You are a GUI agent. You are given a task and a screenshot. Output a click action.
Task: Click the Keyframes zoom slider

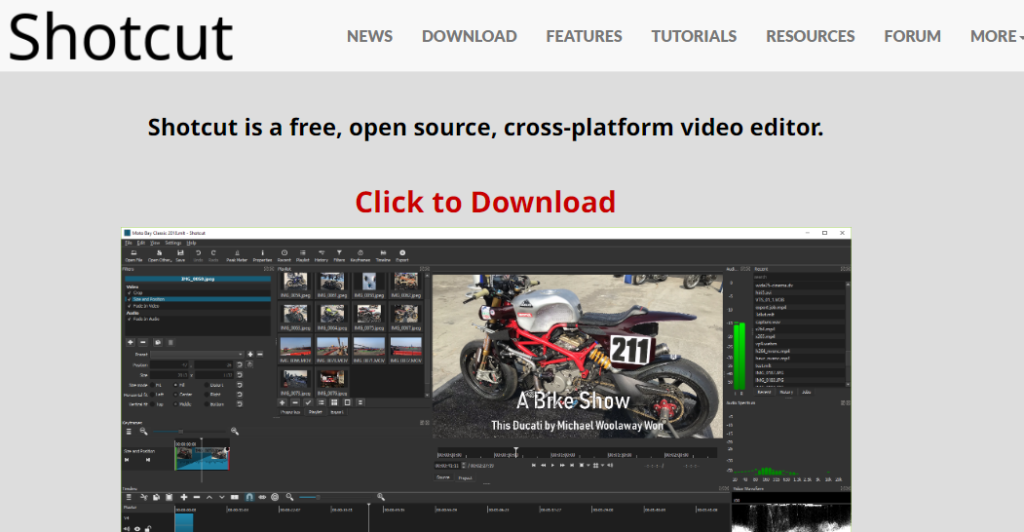coord(189,431)
